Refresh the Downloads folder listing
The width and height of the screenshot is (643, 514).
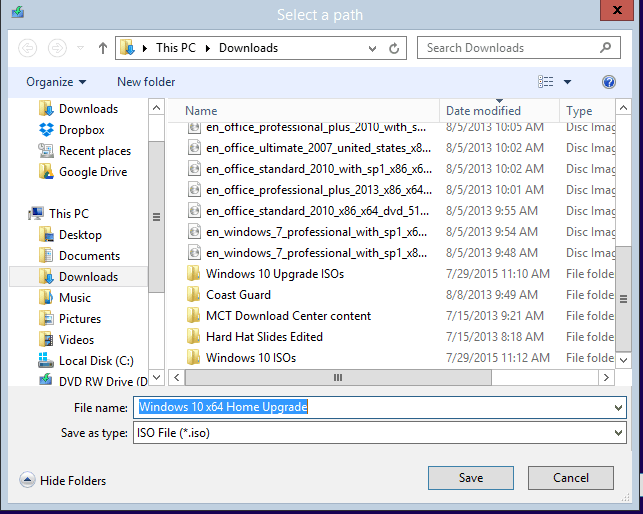(394, 48)
